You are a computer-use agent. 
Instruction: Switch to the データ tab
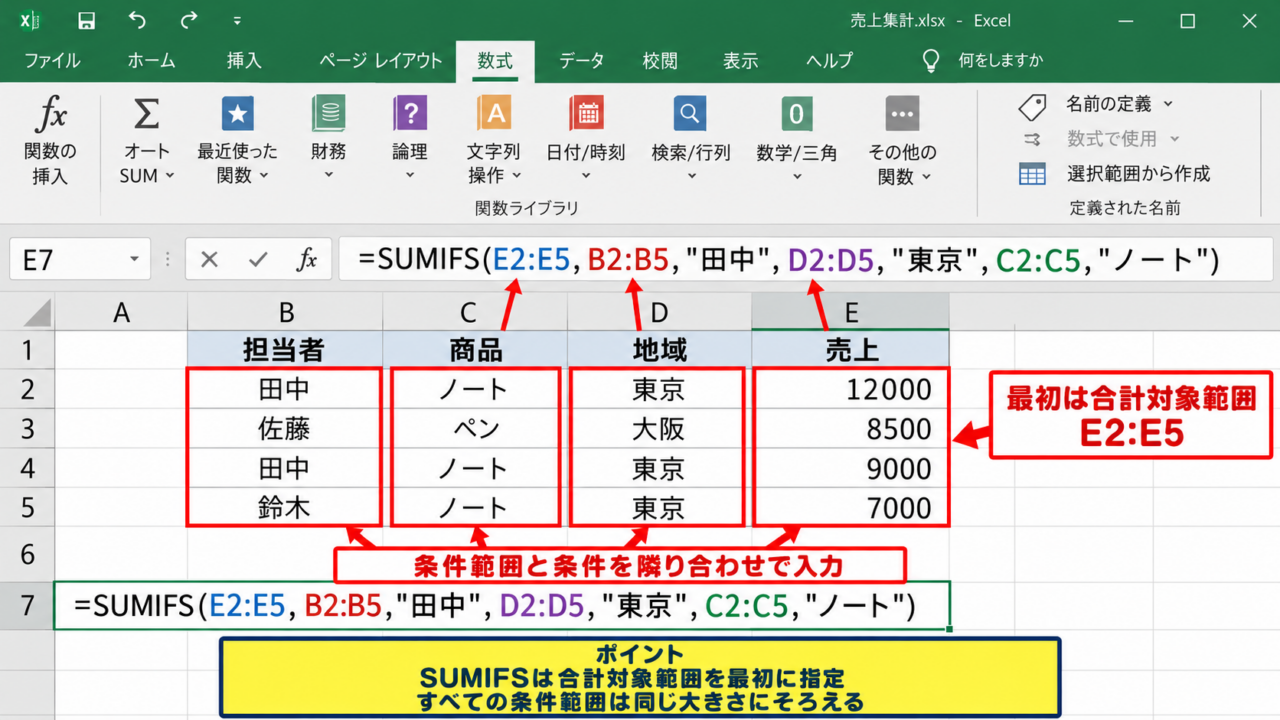581,61
